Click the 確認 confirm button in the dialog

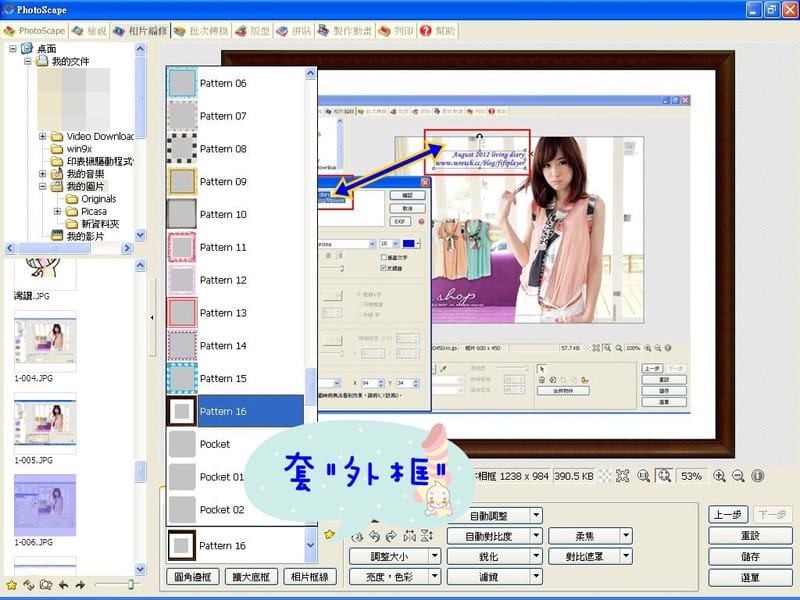coord(407,195)
